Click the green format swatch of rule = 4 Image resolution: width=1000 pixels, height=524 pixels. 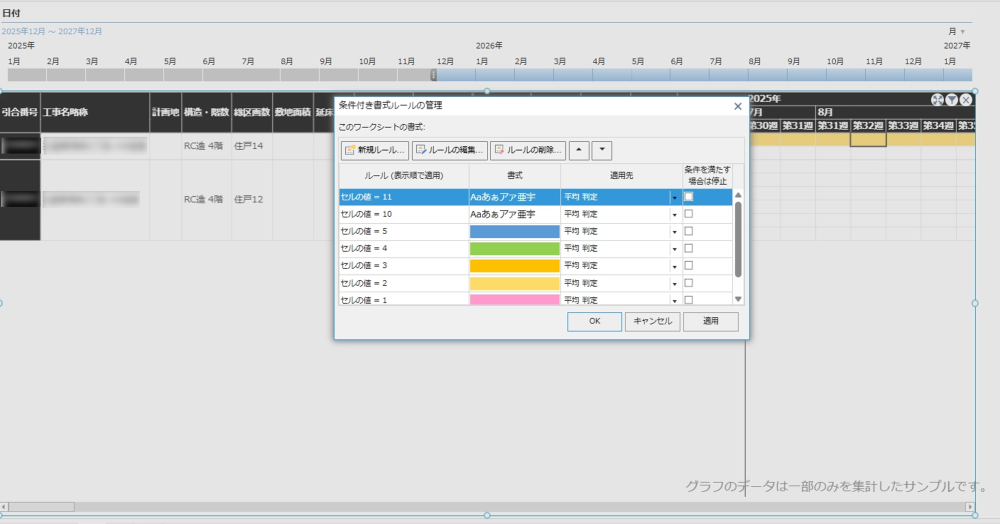(515, 249)
